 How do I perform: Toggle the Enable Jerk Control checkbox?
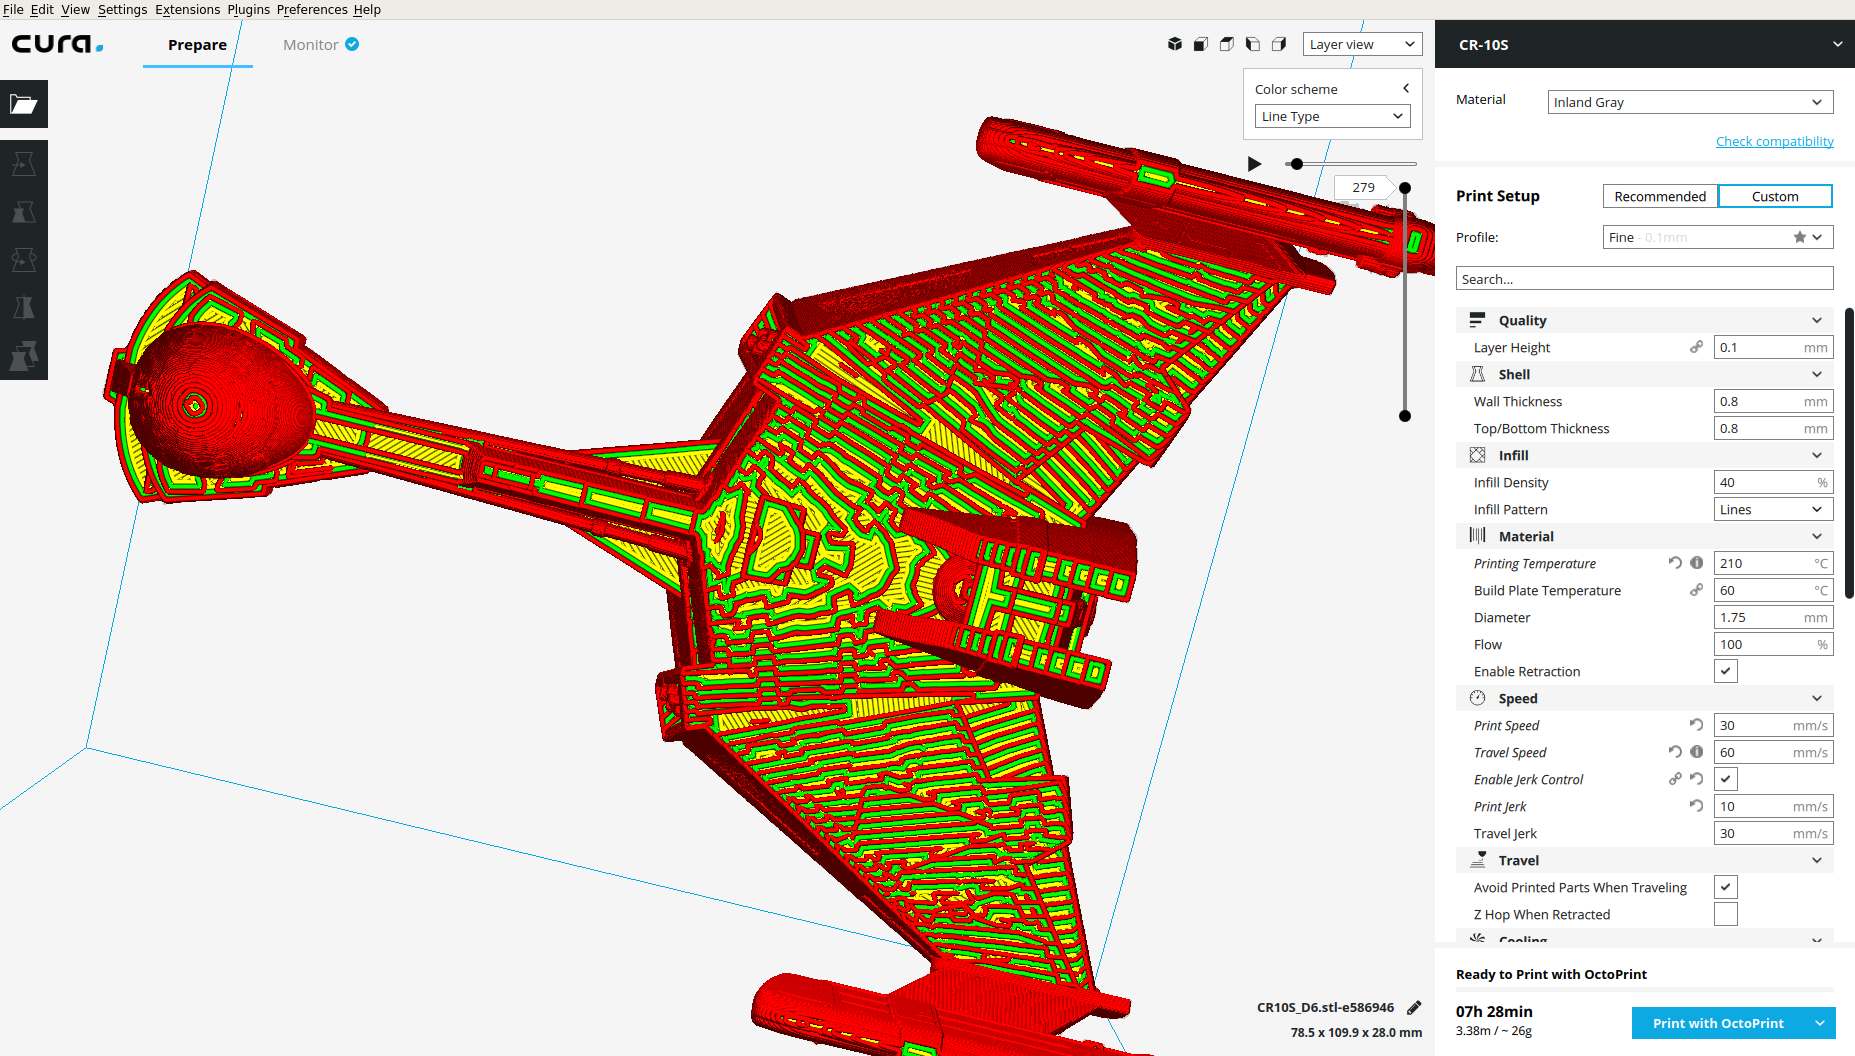click(1726, 779)
